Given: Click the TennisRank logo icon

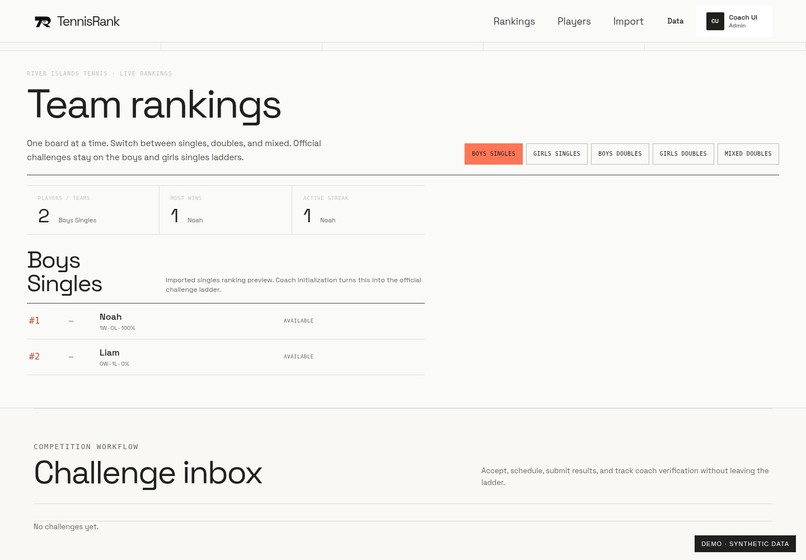Looking at the screenshot, I should tap(43, 22).
